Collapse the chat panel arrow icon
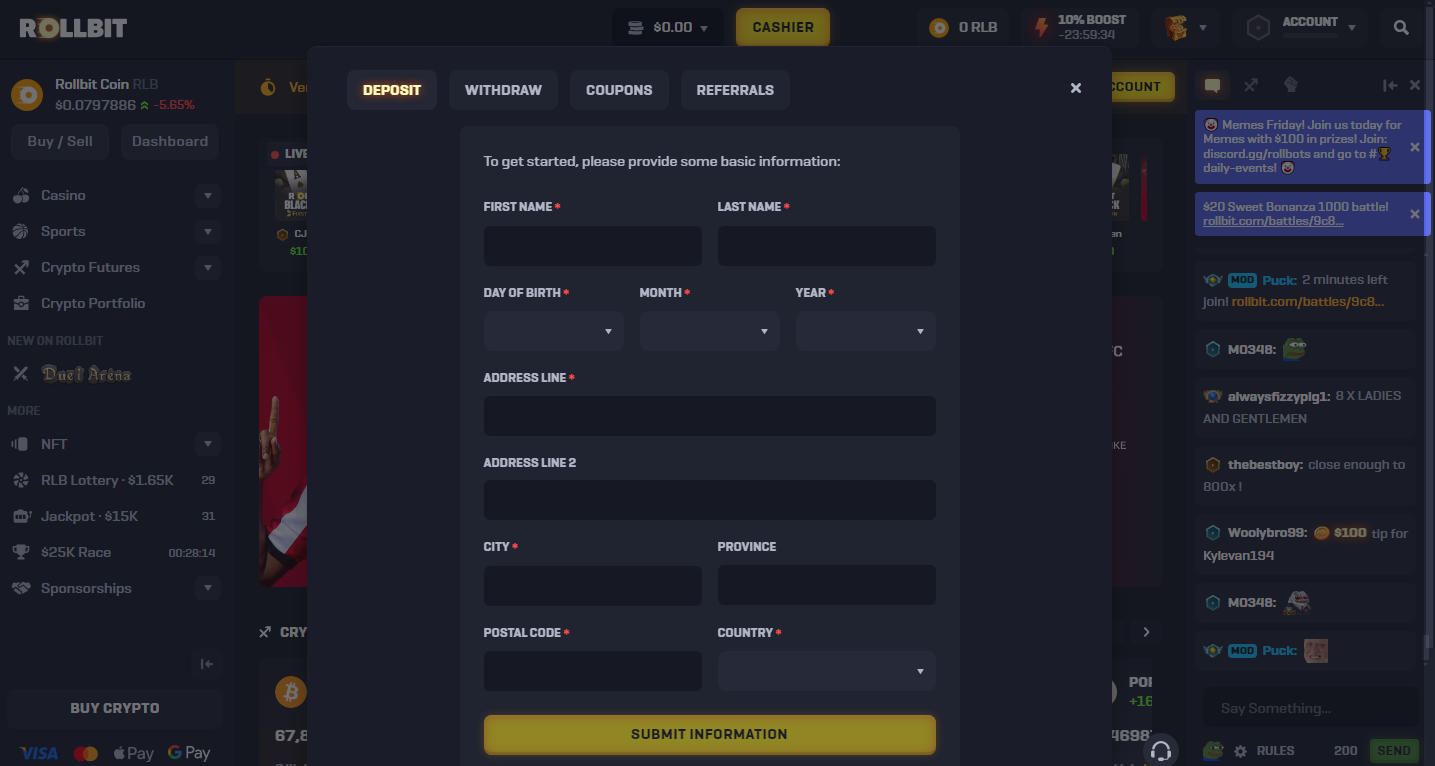Screen dimensions: 1435x766 pos(1390,86)
